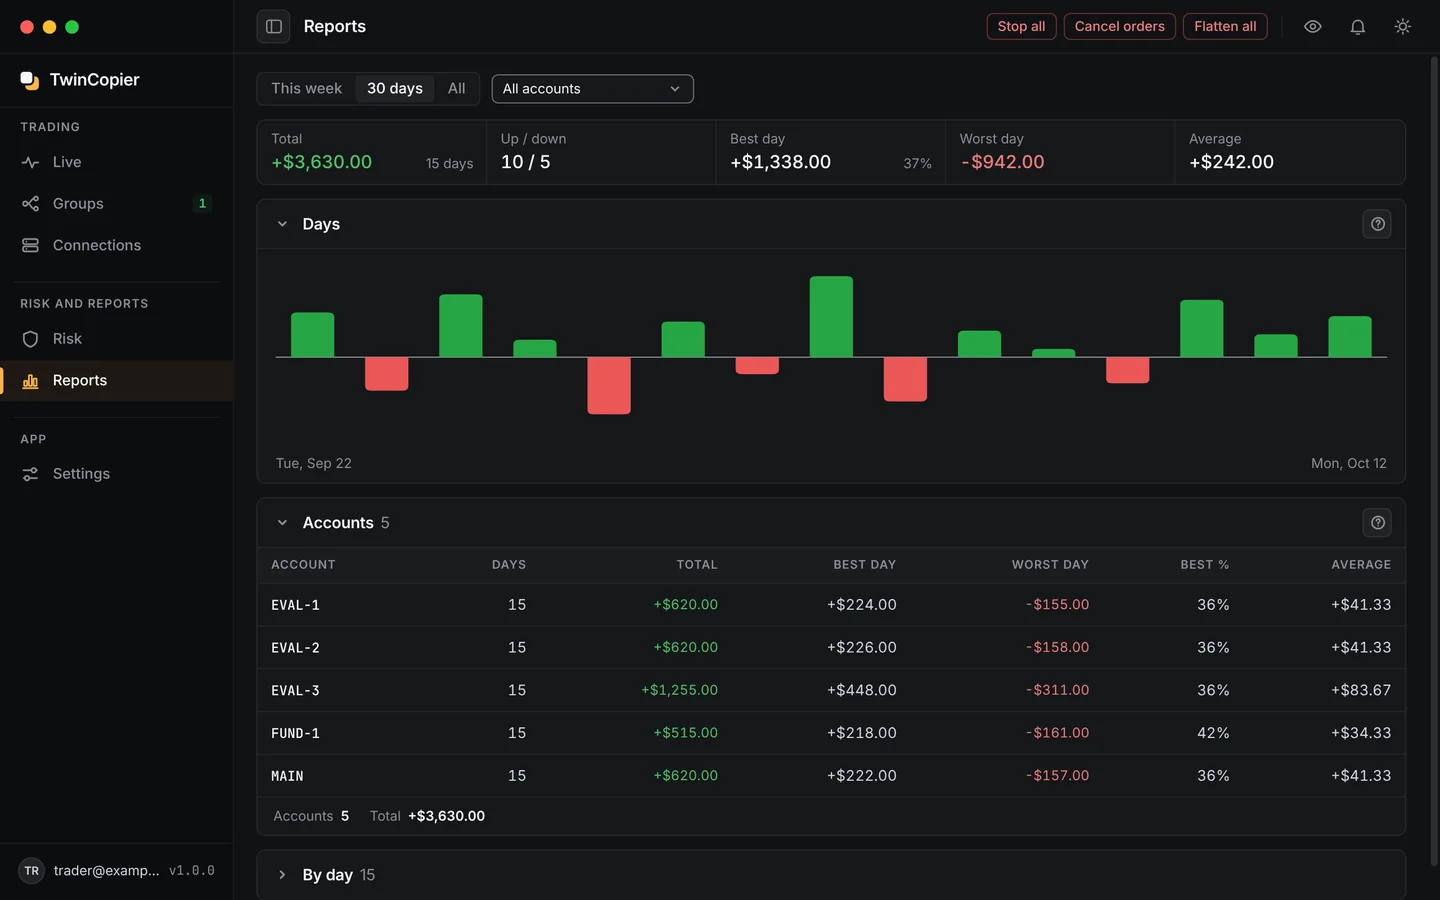
Task: Click the BEST % column header
Action: click(1205, 565)
